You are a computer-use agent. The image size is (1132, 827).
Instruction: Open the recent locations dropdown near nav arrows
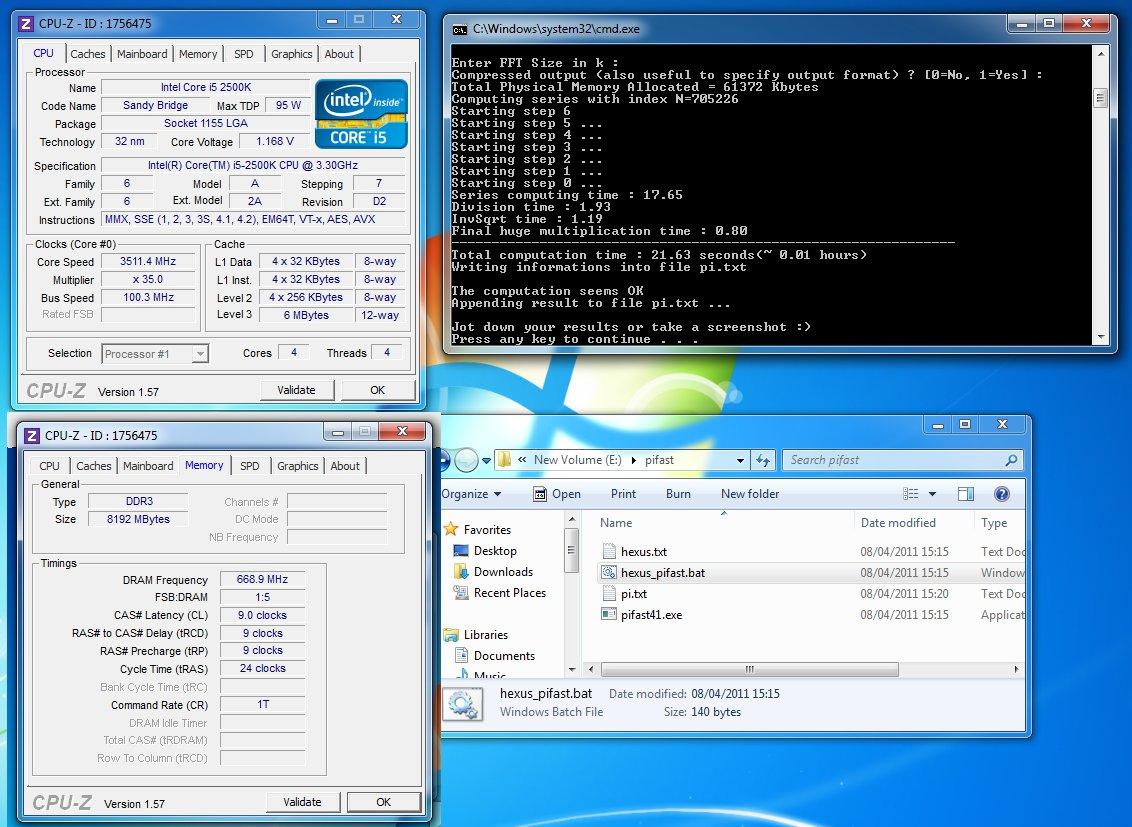pos(487,460)
